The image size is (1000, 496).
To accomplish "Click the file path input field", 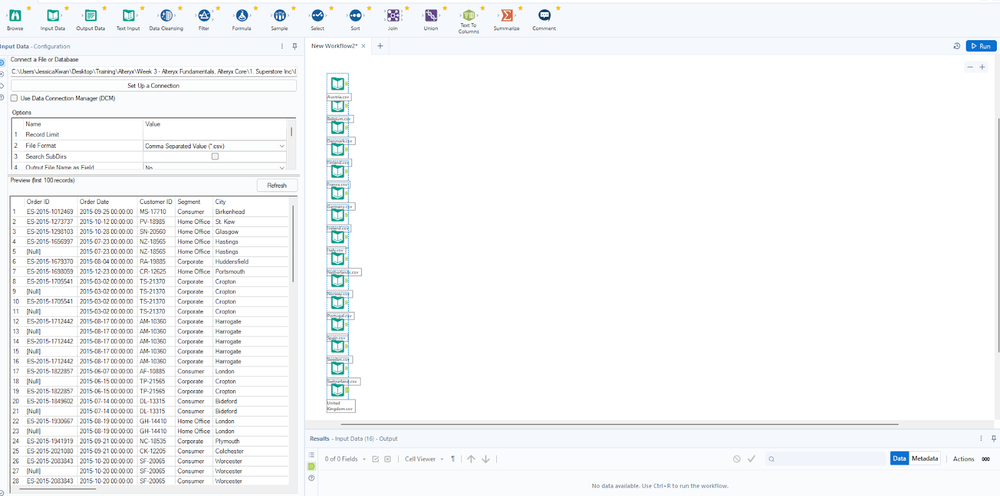I will [x=154, y=70].
